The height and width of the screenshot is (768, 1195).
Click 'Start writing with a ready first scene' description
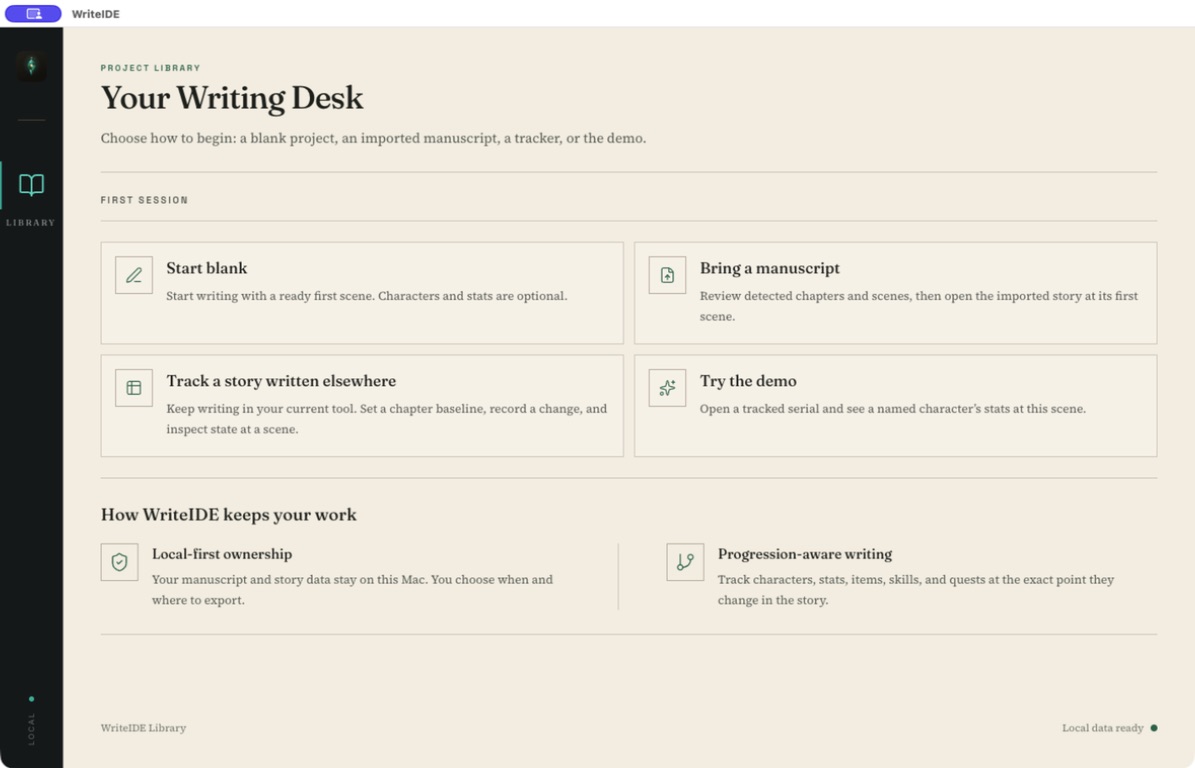click(367, 296)
